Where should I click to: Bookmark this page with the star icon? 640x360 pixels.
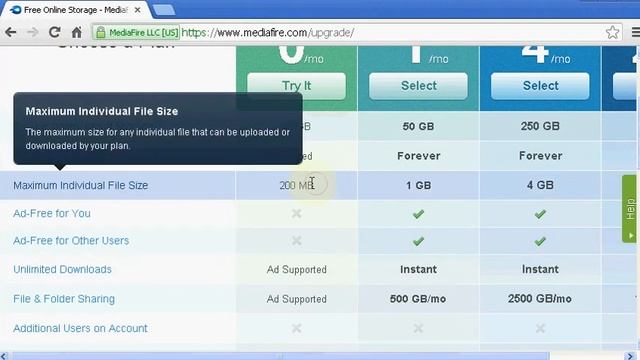pyautogui.click(x=612, y=32)
